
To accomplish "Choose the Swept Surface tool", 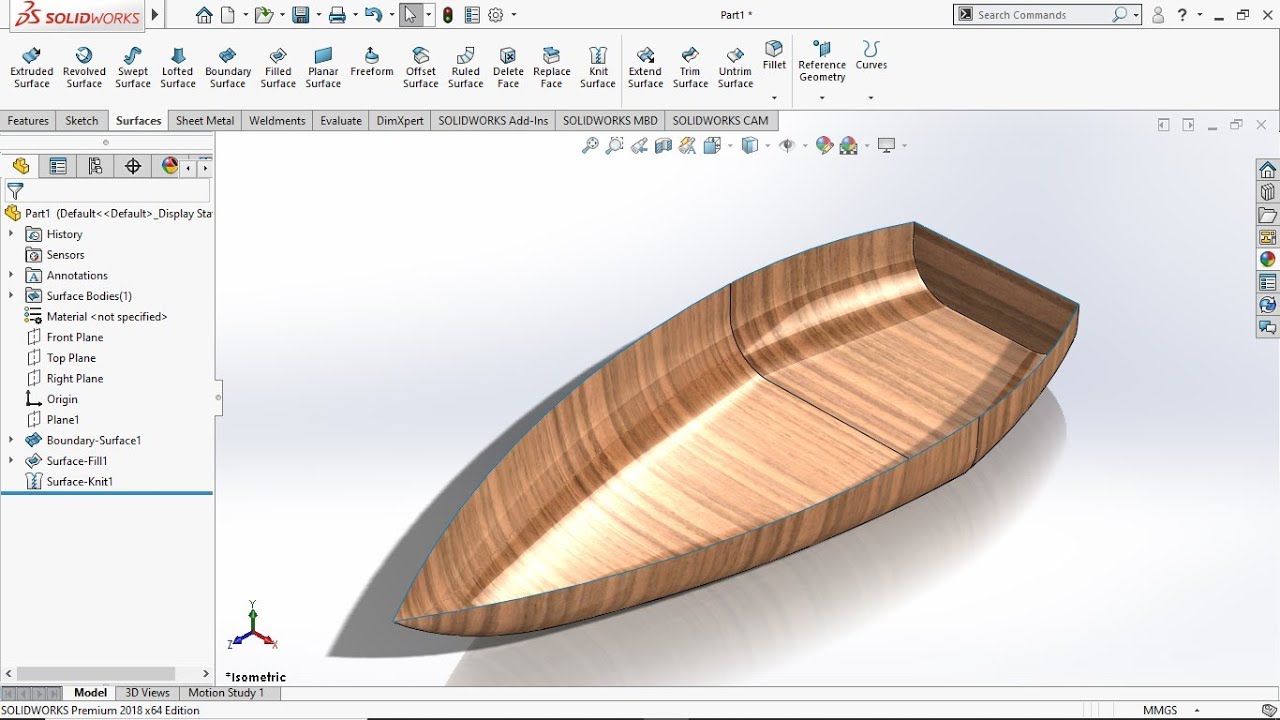I will click(x=132, y=68).
